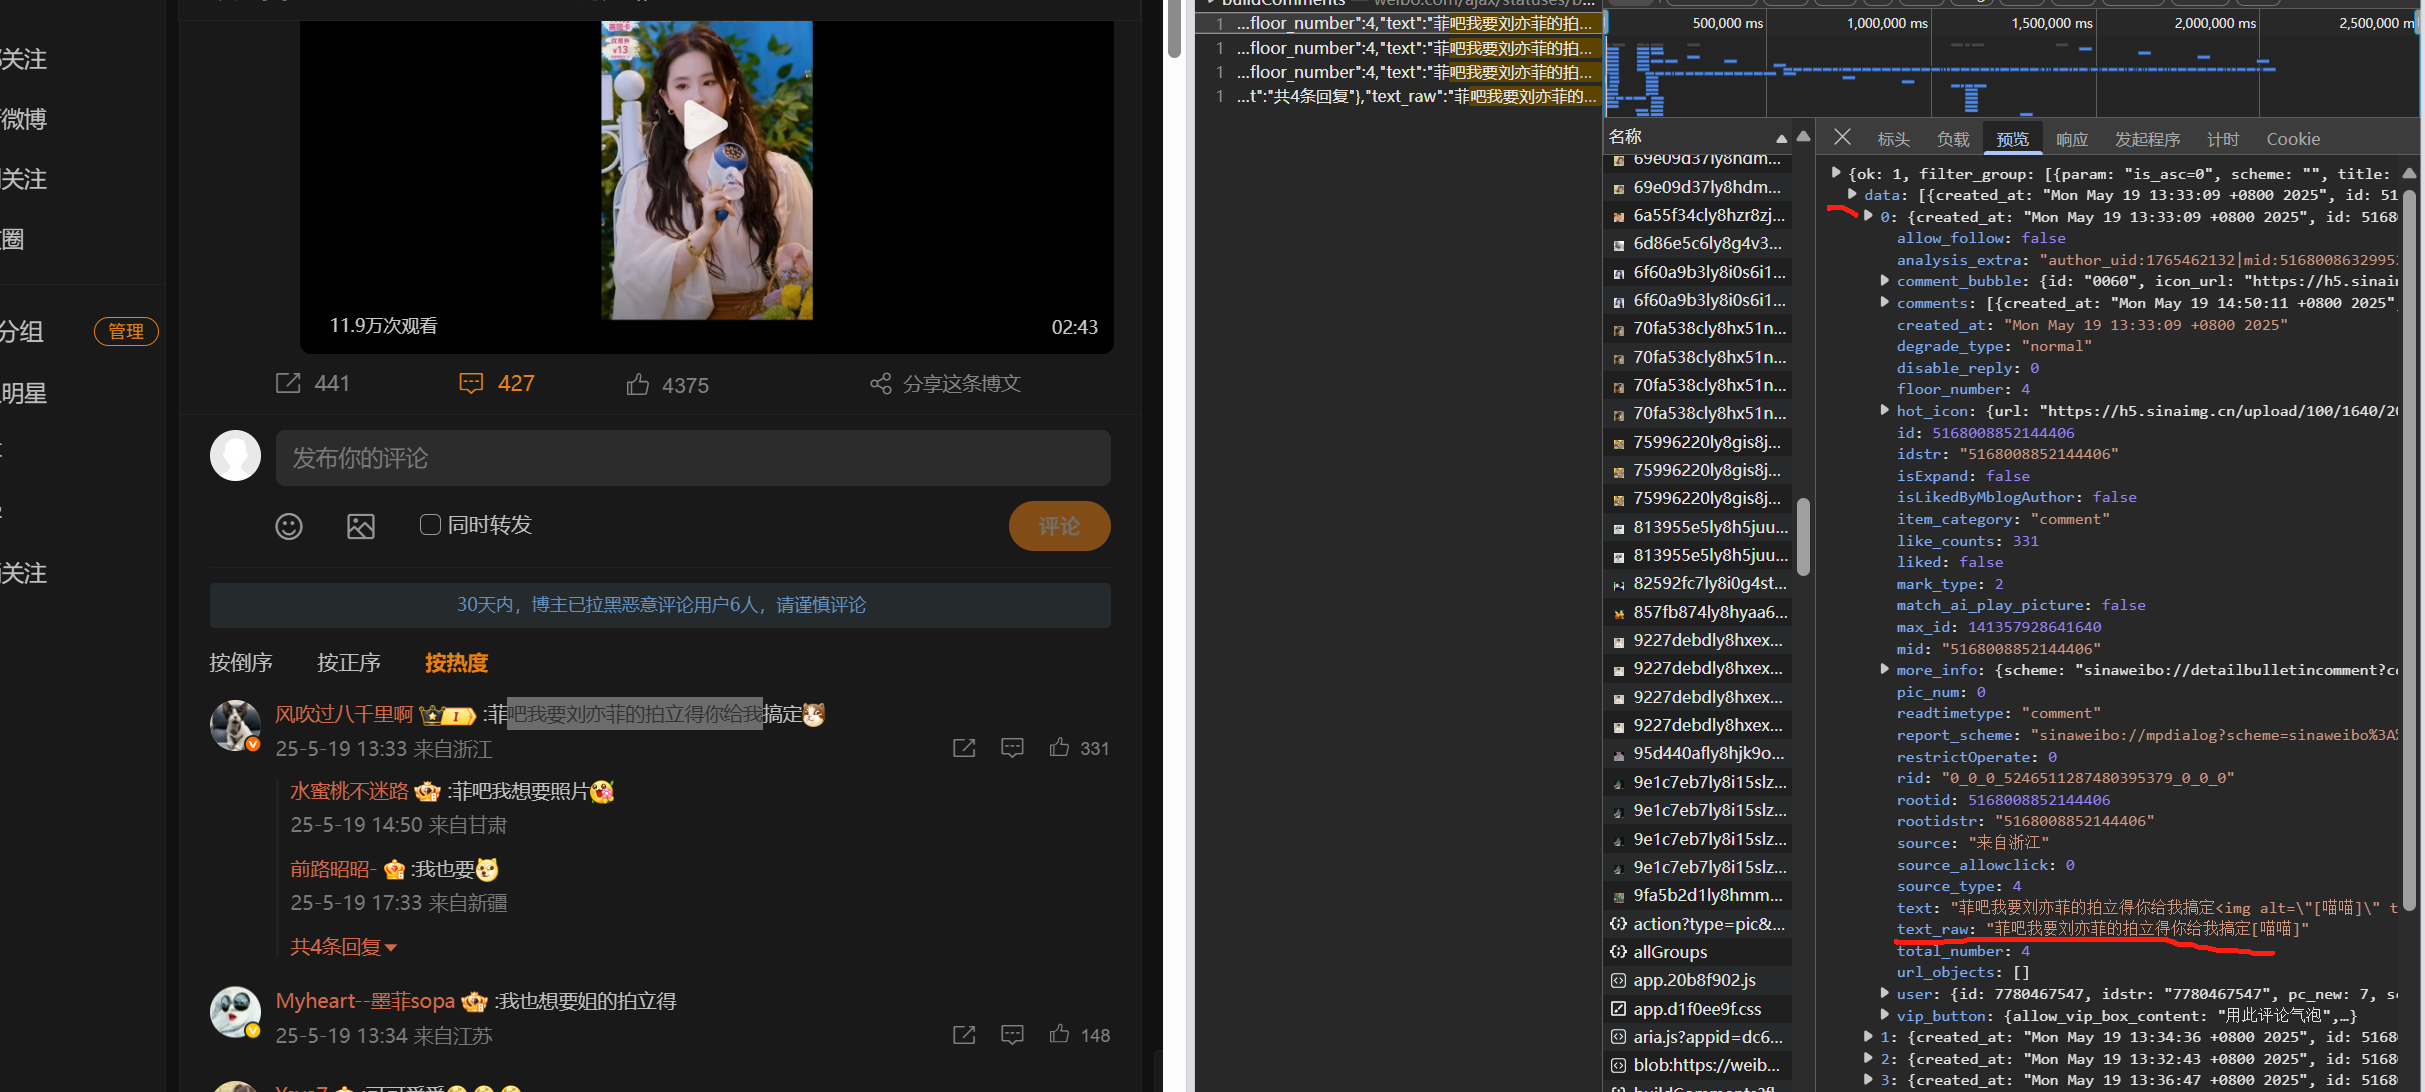The width and height of the screenshot is (2425, 1092).
Task: Expand the comments array node
Action: pos(1884,303)
